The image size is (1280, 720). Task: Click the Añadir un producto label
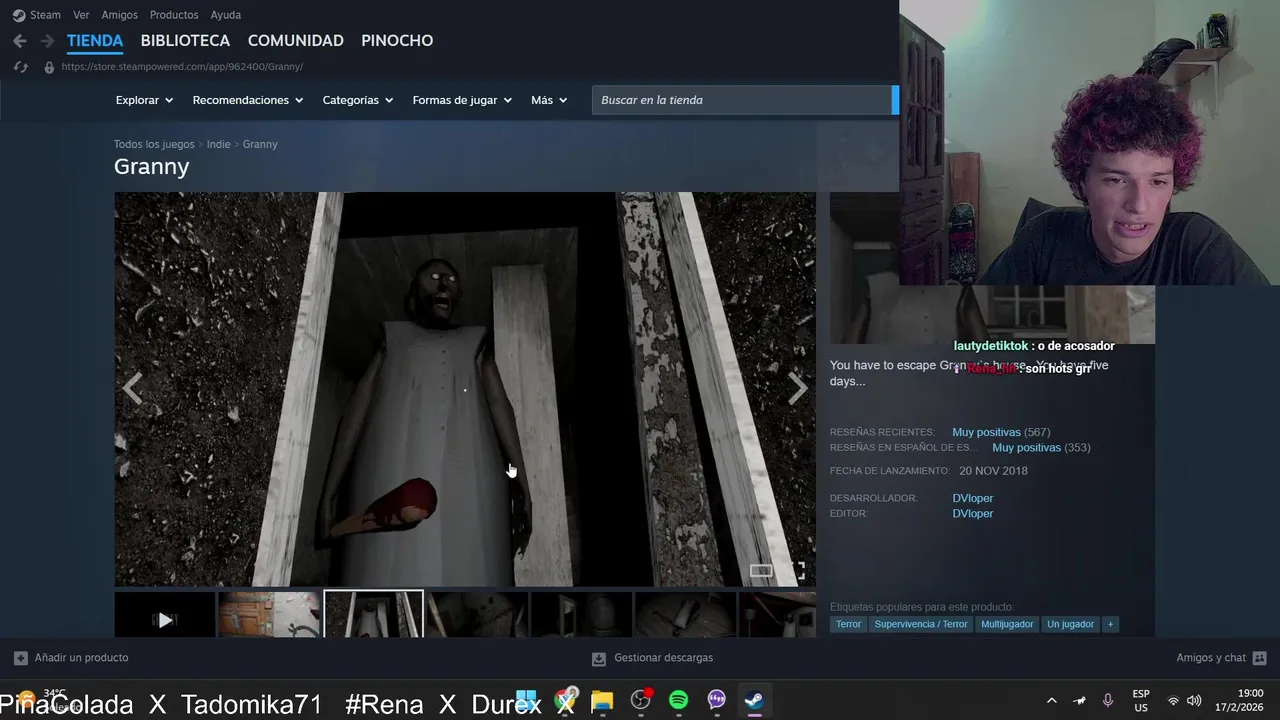click(81, 658)
